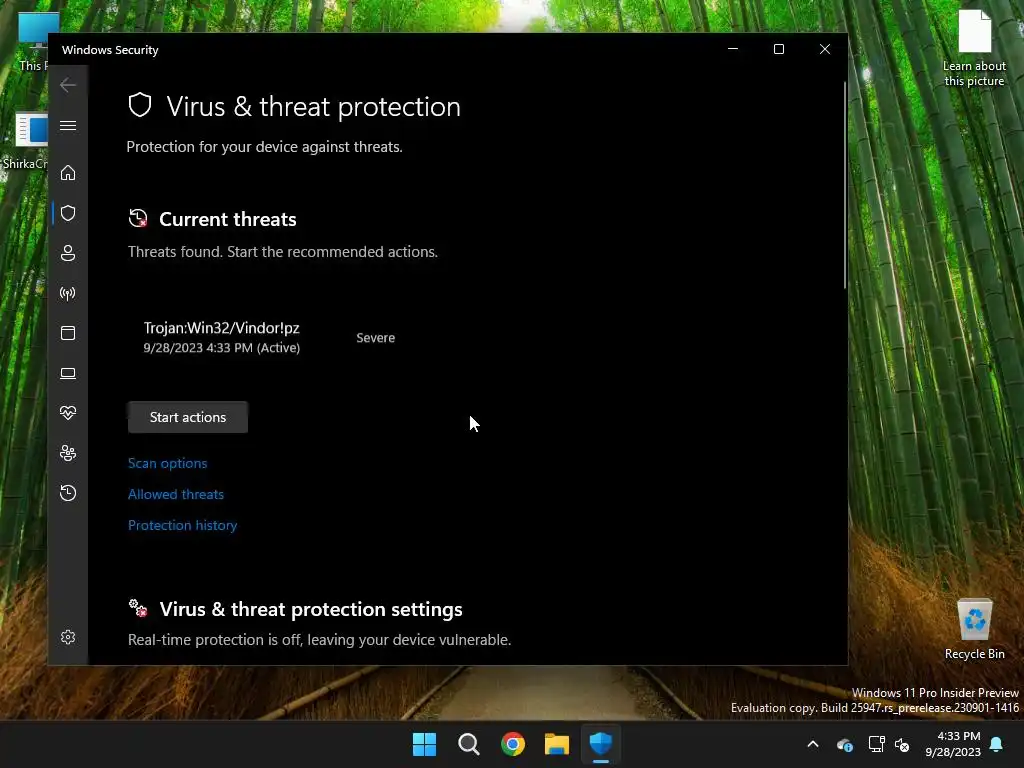Open Allowed threats link
This screenshot has width=1024, height=768.
click(176, 494)
